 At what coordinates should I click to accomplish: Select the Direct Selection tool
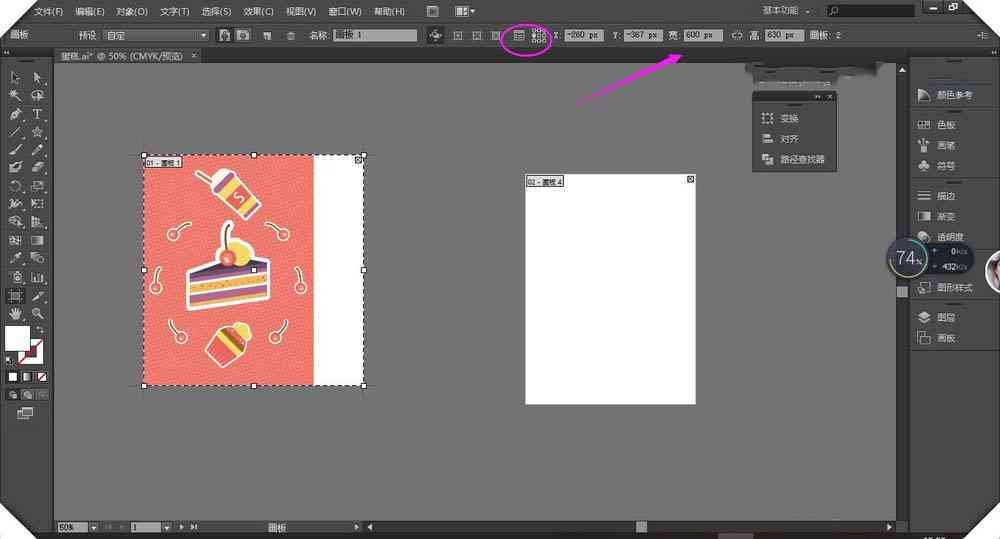coord(38,78)
